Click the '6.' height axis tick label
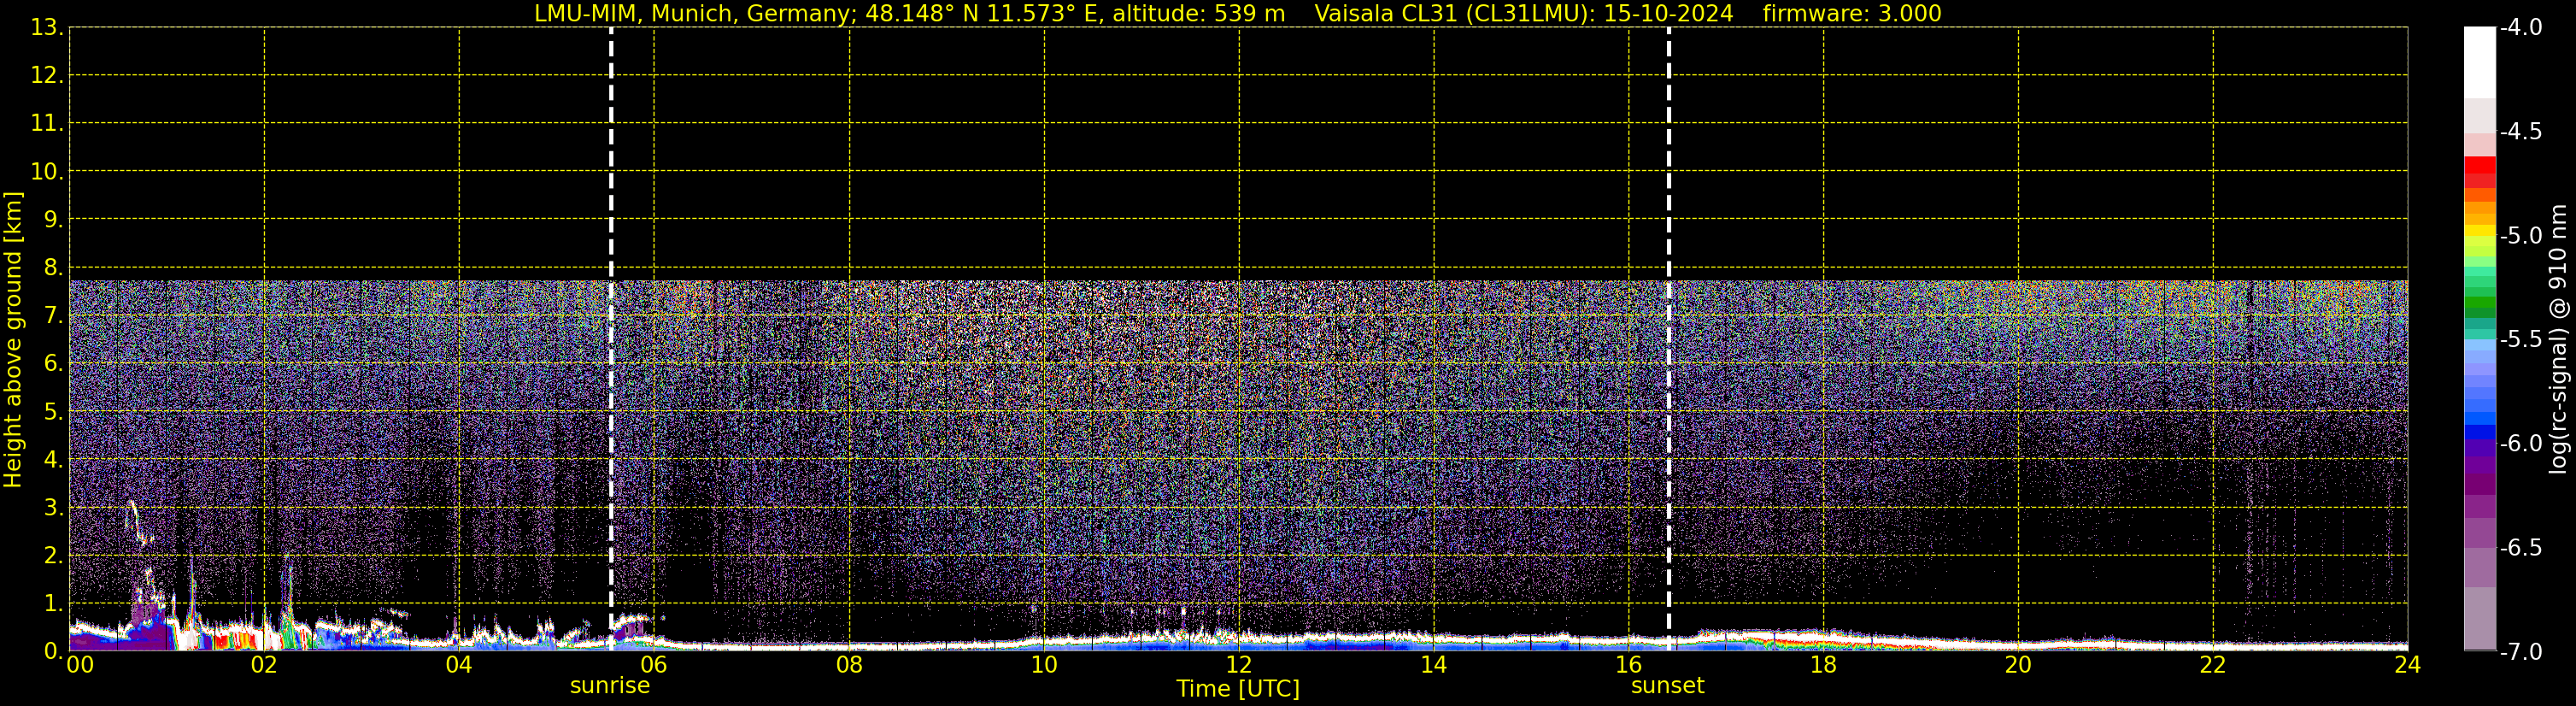The height and width of the screenshot is (706, 2576). click(53, 363)
